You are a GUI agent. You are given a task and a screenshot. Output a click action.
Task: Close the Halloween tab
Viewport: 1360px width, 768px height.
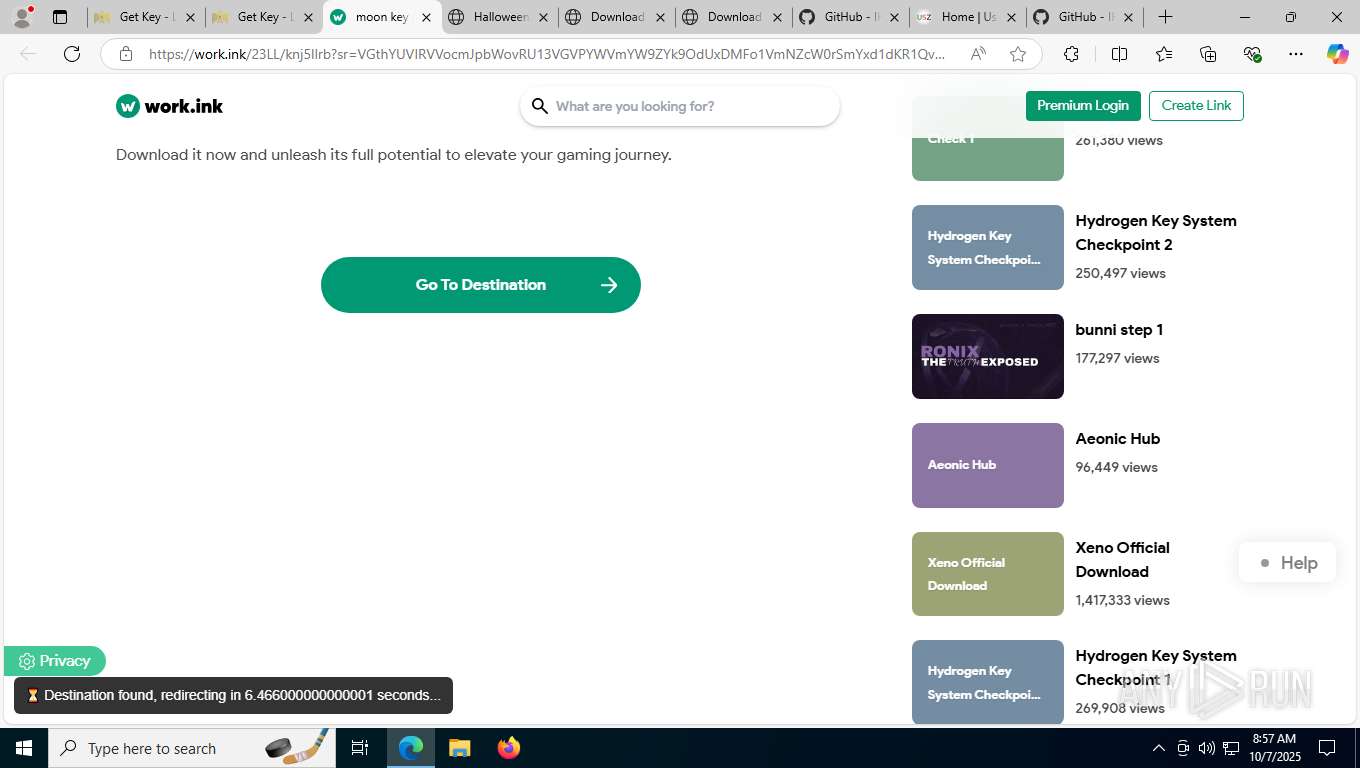[x=543, y=17]
